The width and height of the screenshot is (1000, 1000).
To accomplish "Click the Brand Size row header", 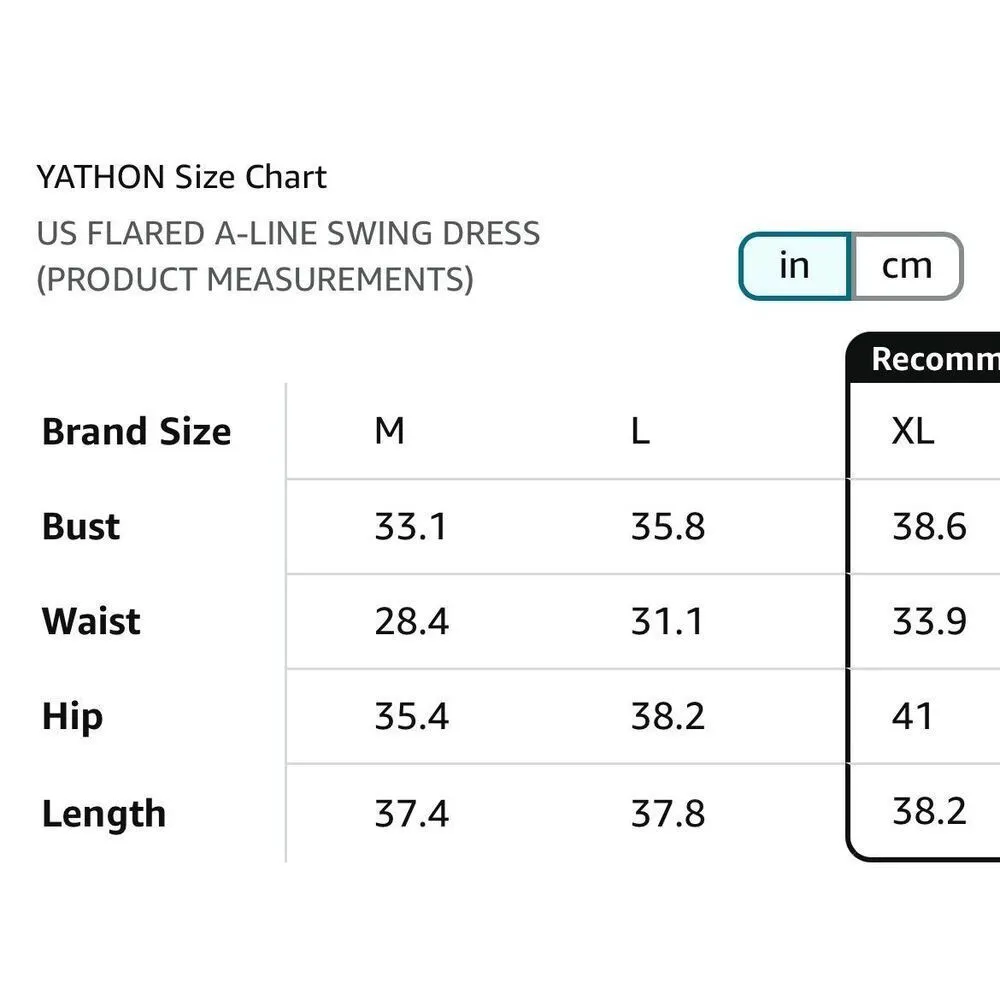I will coord(136,431).
